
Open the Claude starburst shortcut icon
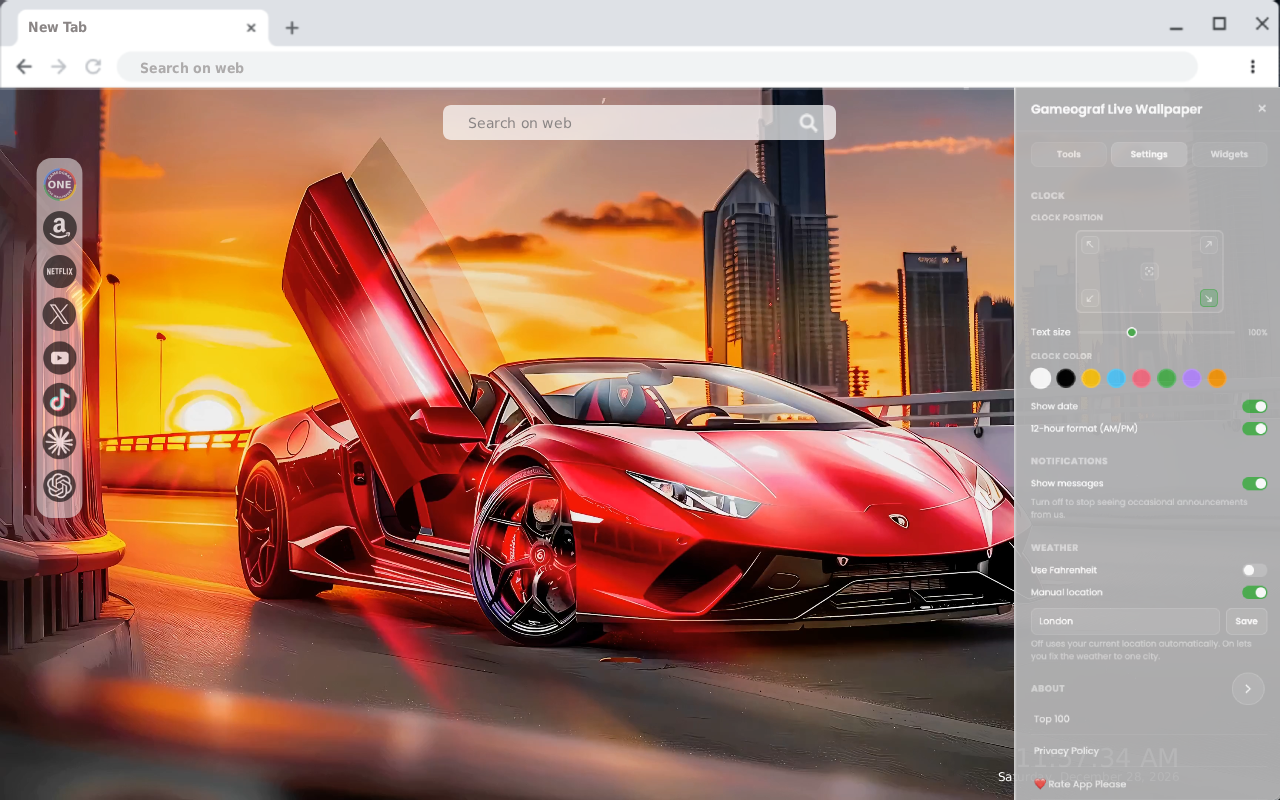(60, 442)
